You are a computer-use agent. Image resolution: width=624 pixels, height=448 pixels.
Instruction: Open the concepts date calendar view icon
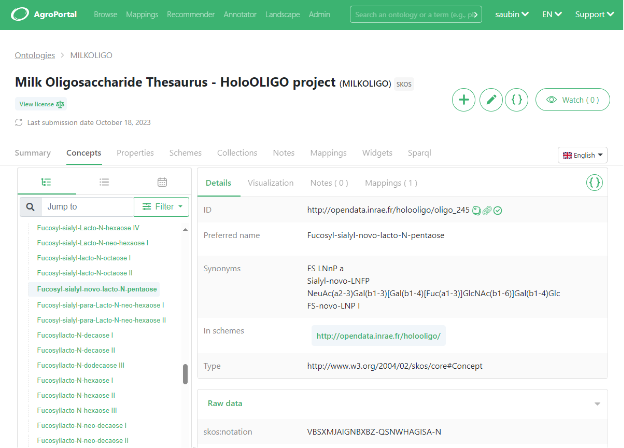[x=162, y=182]
